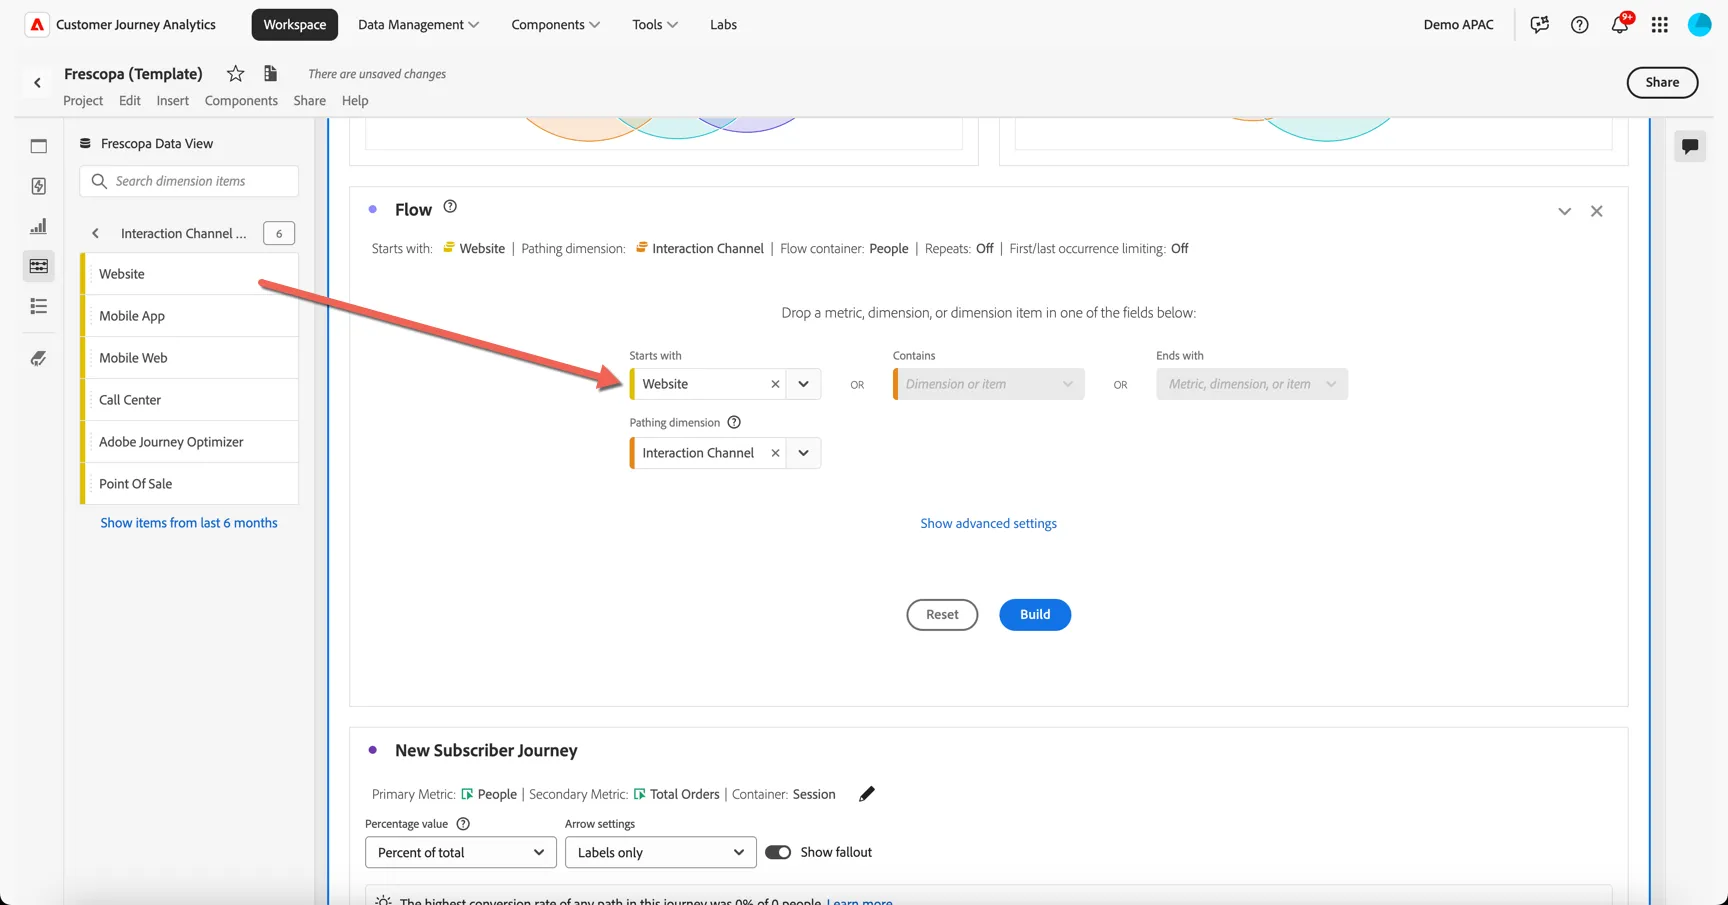Image resolution: width=1728 pixels, height=905 pixels.
Task: Collapse the Flow panel with chevron
Action: coord(1565,211)
